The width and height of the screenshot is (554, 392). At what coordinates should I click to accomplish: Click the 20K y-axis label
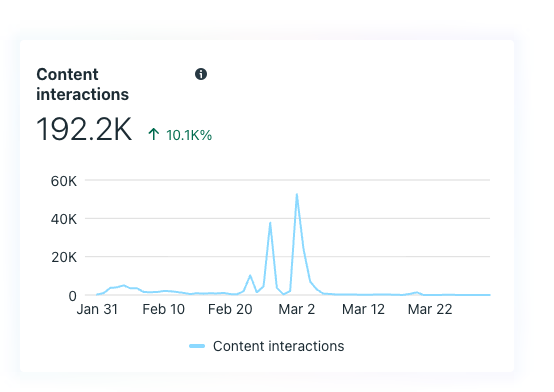(64, 257)
